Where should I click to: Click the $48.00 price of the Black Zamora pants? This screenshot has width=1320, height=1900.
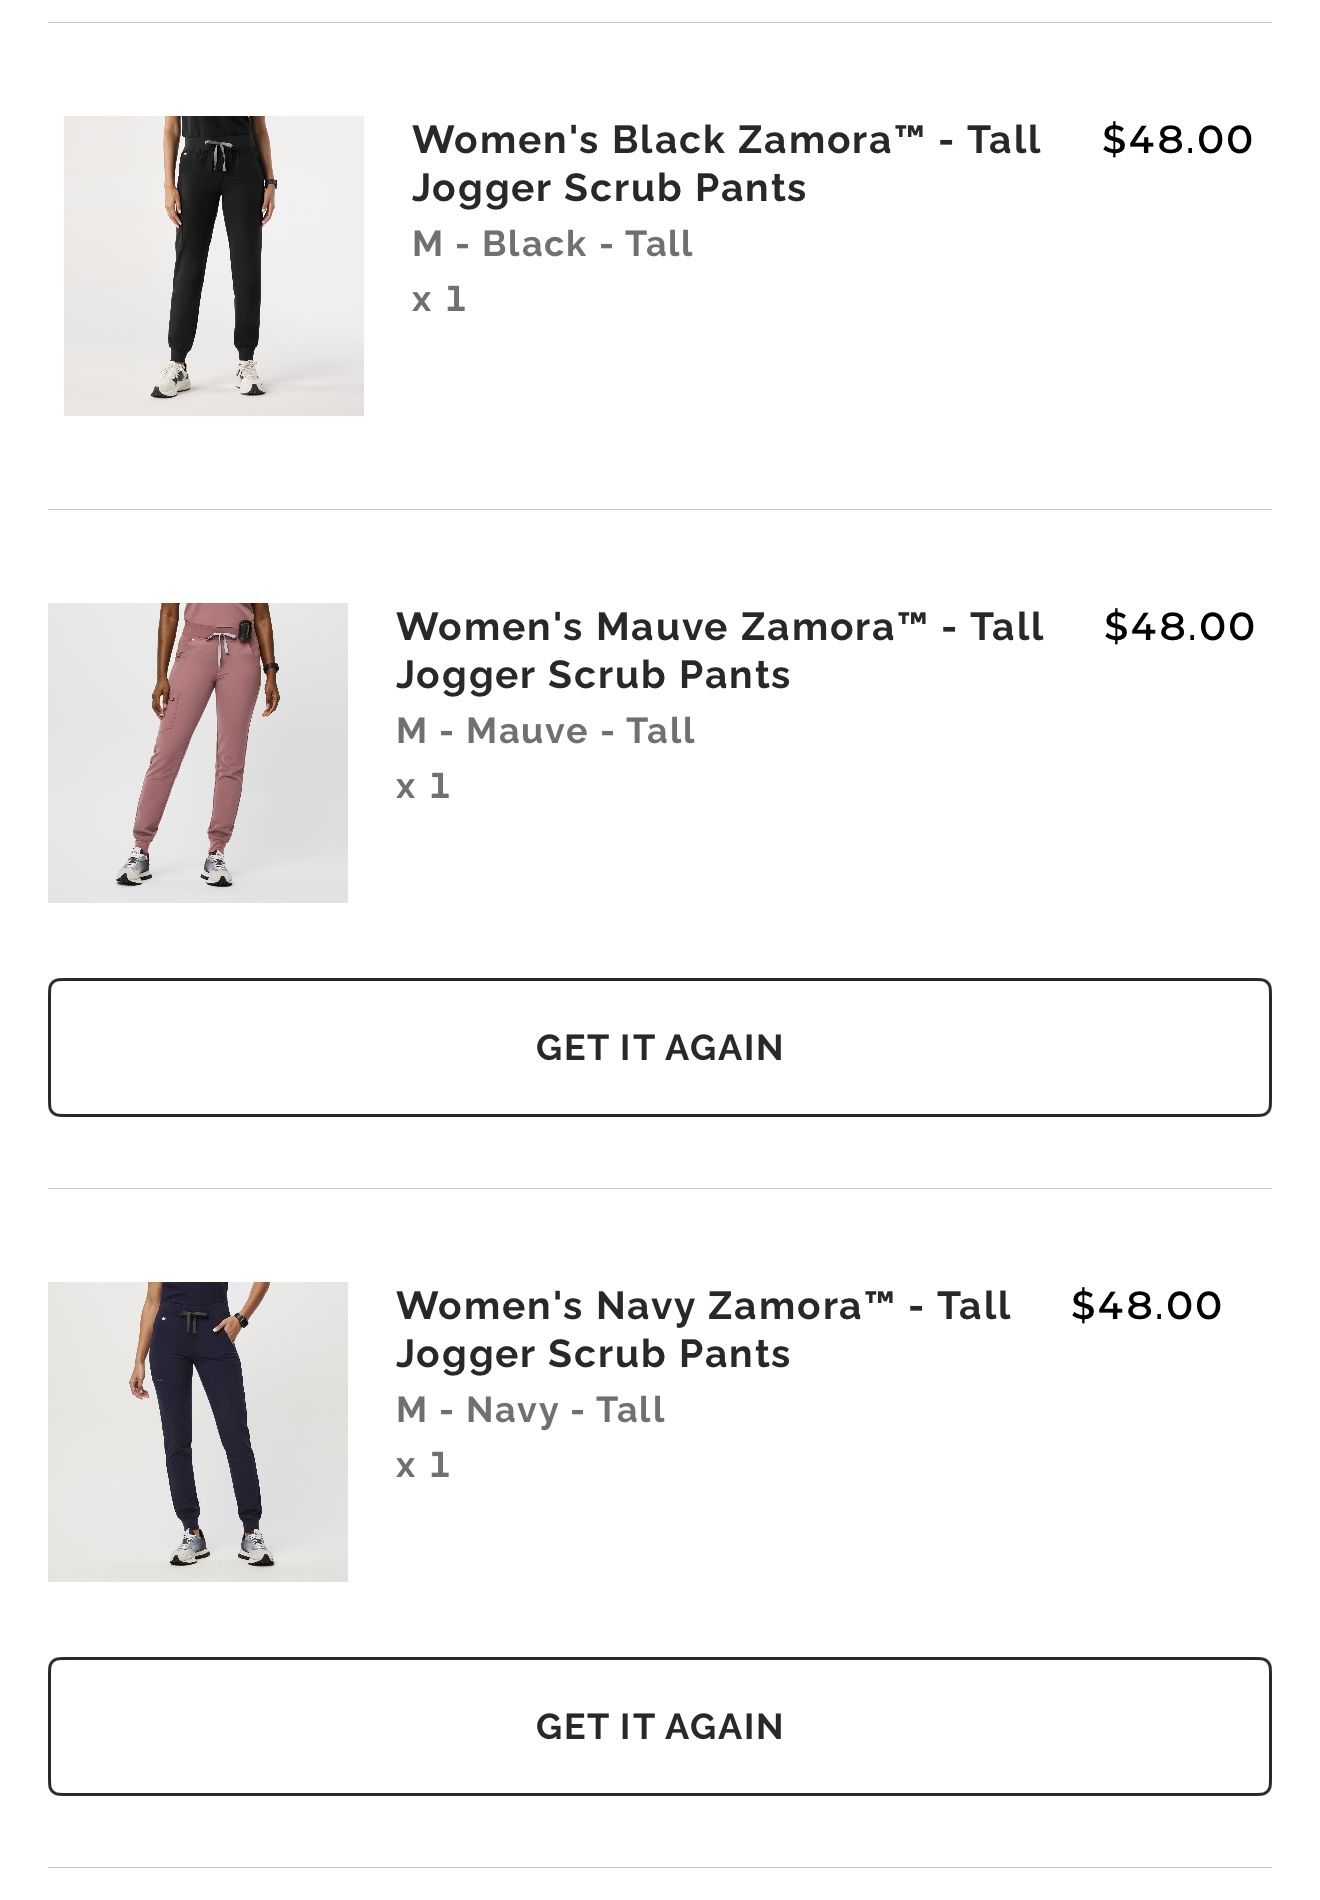click(x=1177, y=140)
